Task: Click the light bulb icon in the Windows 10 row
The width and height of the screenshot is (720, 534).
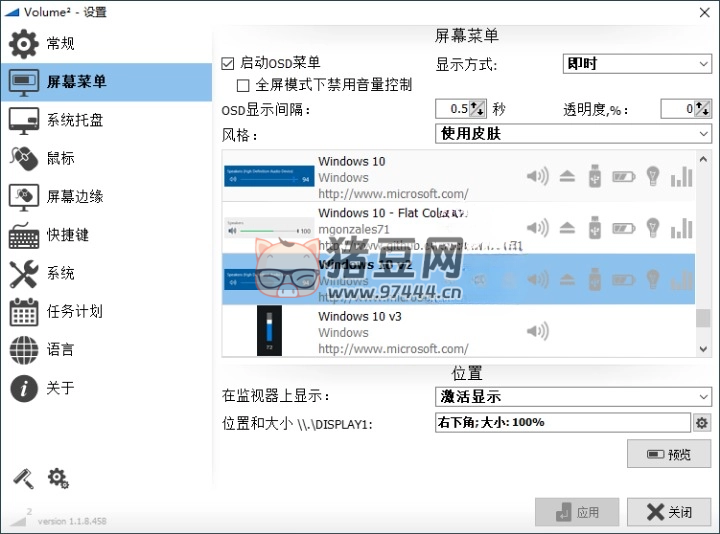Action: (653, 177)
